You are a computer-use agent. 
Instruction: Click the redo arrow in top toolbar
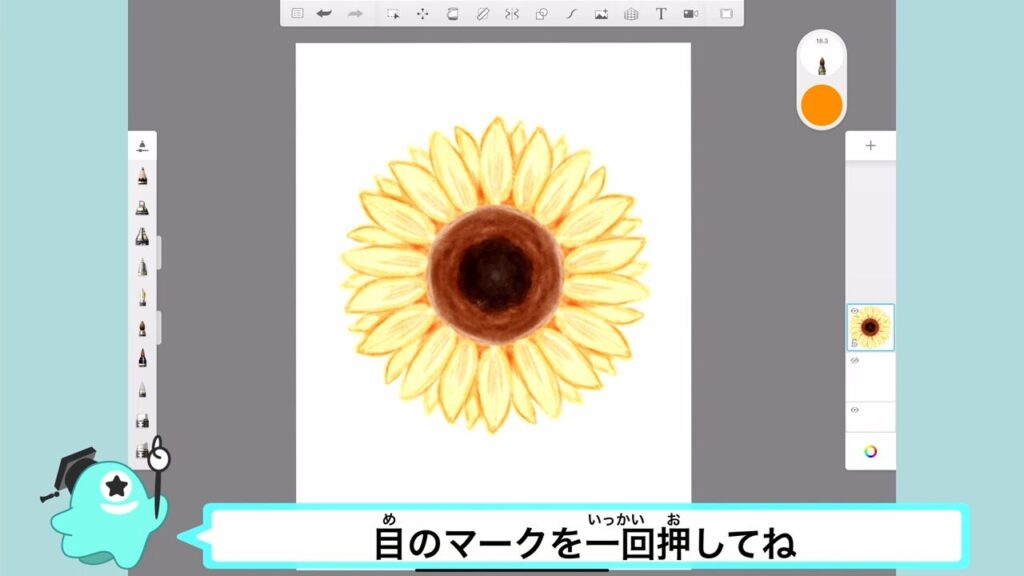(354, 14)
